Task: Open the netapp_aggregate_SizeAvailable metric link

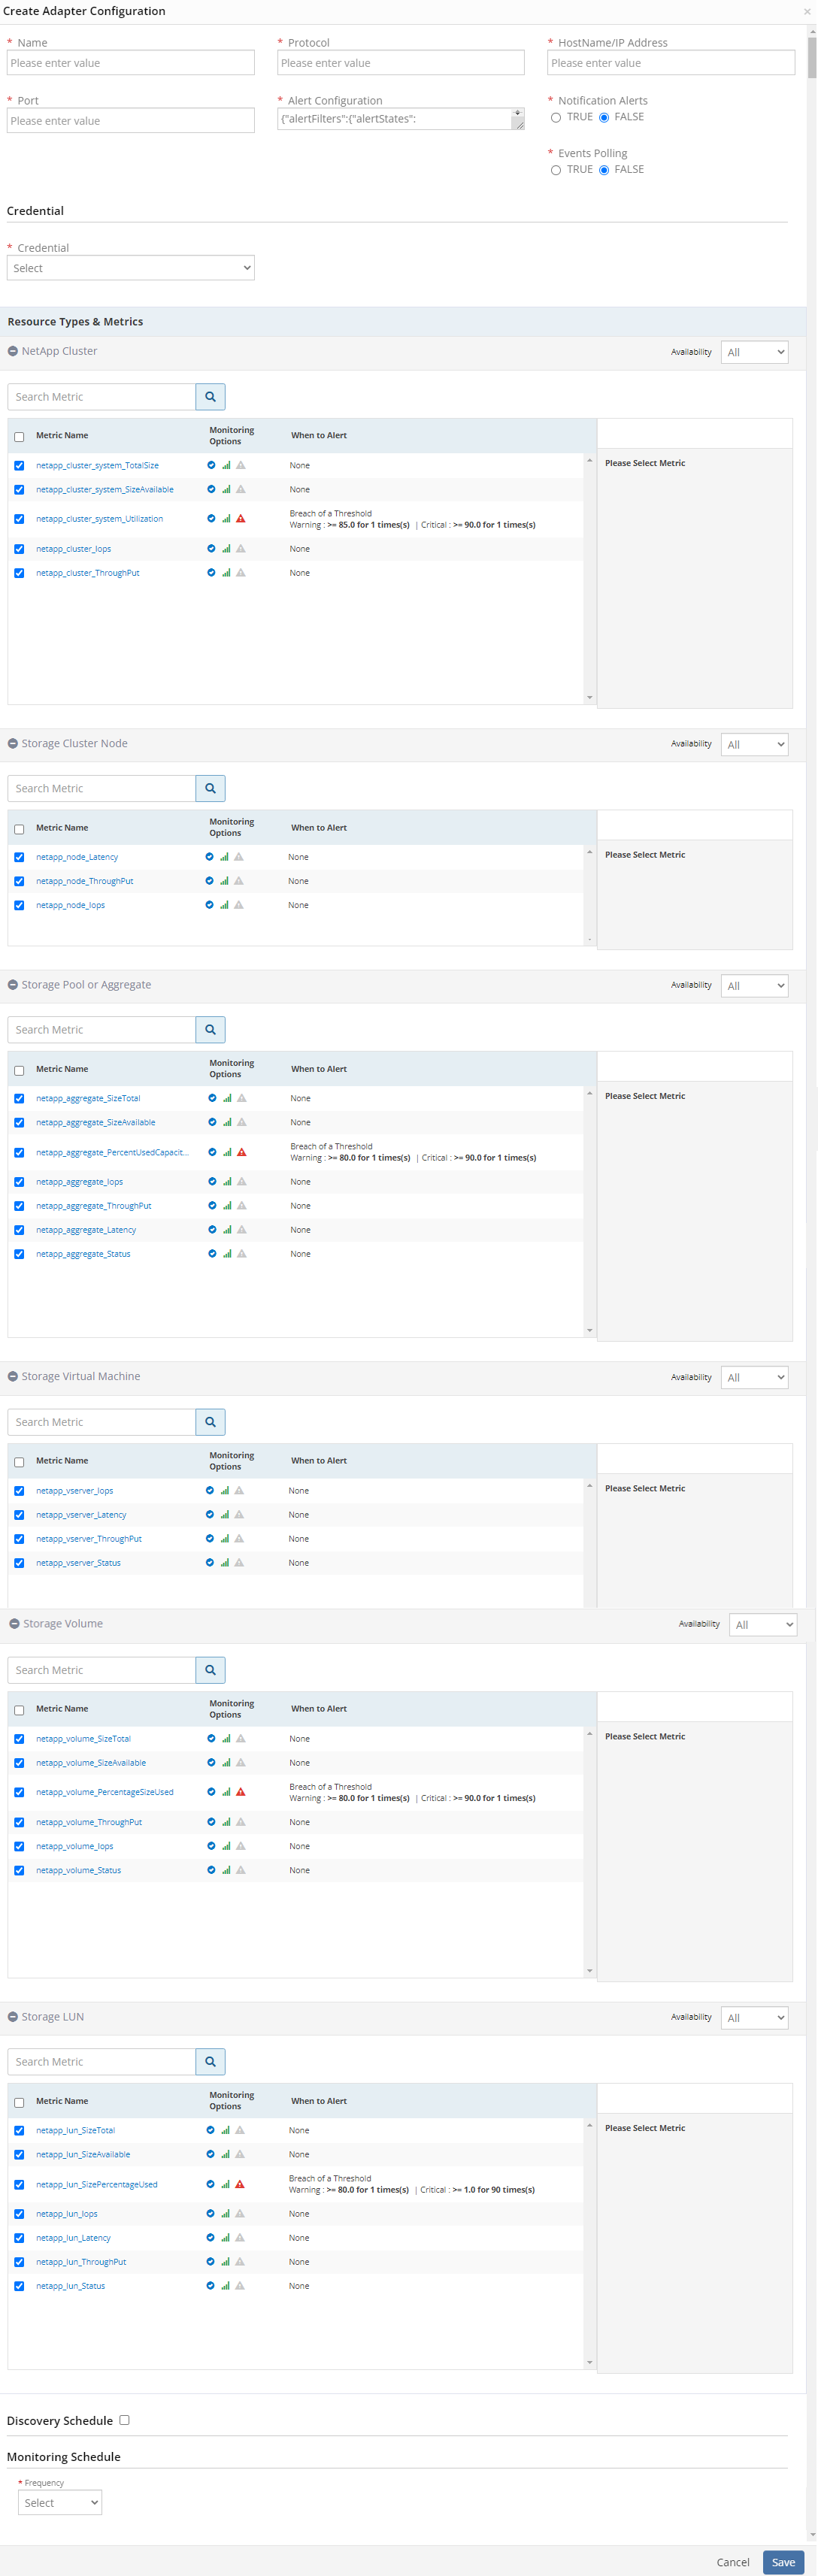Action: coord(96,1123)
